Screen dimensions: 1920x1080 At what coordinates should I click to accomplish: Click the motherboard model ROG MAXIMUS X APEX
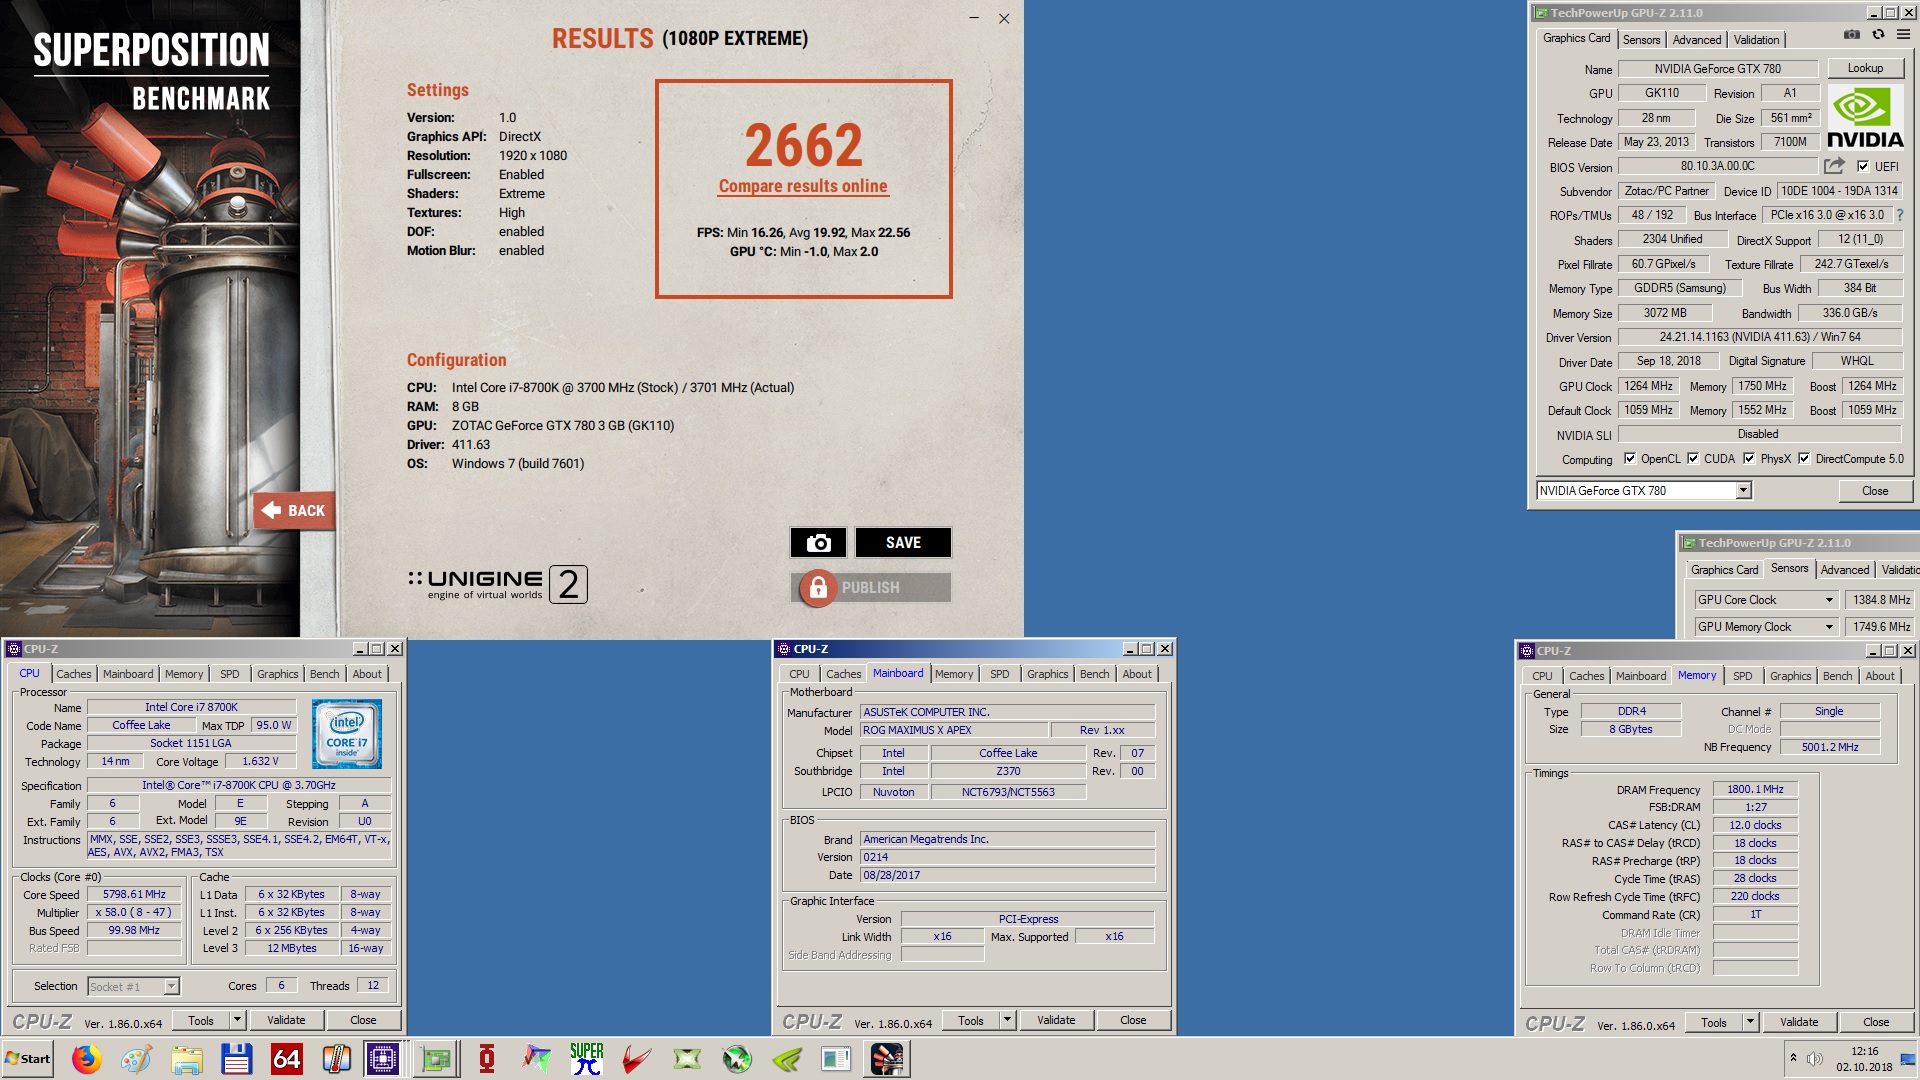tap(954, 730)
